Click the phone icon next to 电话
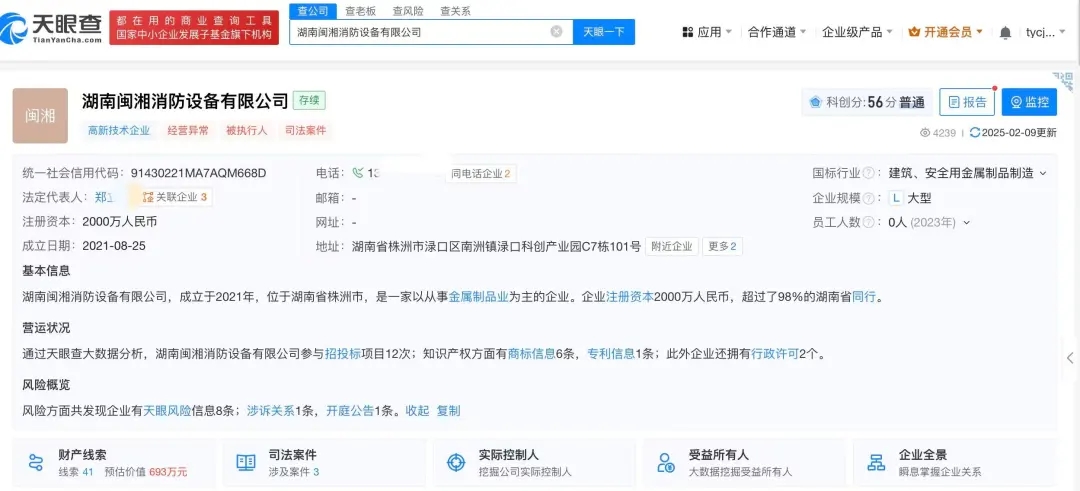Viewport: 1080px width, 491px height. (x=357, y=173)
